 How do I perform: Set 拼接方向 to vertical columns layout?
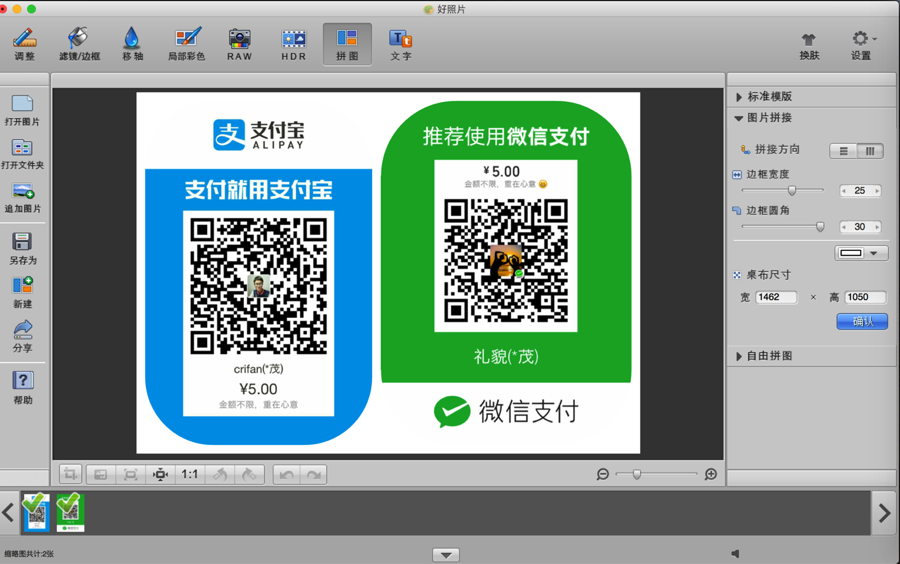click(x=870, y=151)
